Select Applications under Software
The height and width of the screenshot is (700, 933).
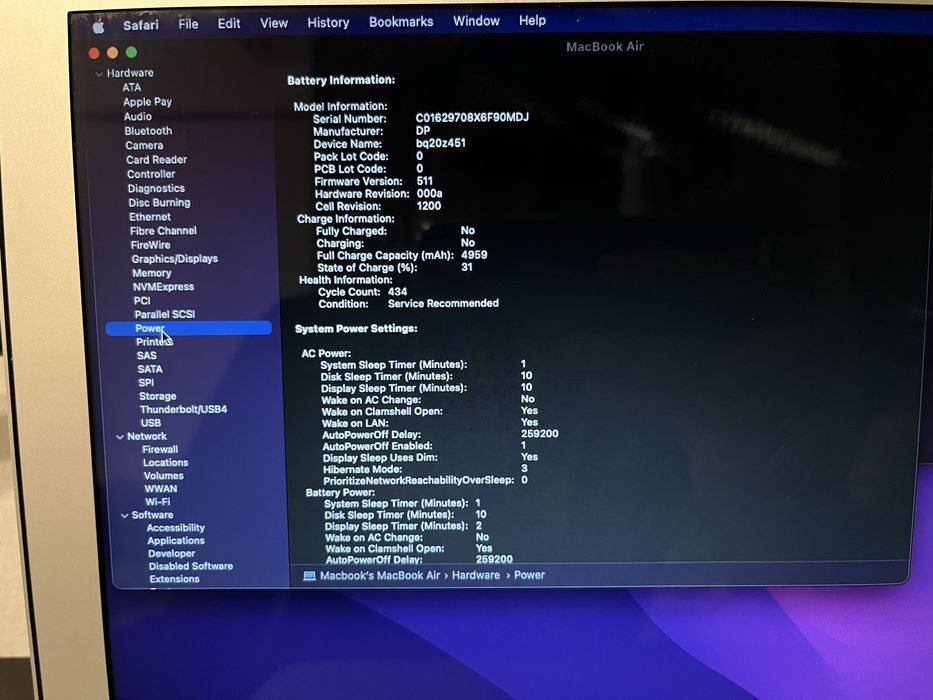tap(176, 540)
